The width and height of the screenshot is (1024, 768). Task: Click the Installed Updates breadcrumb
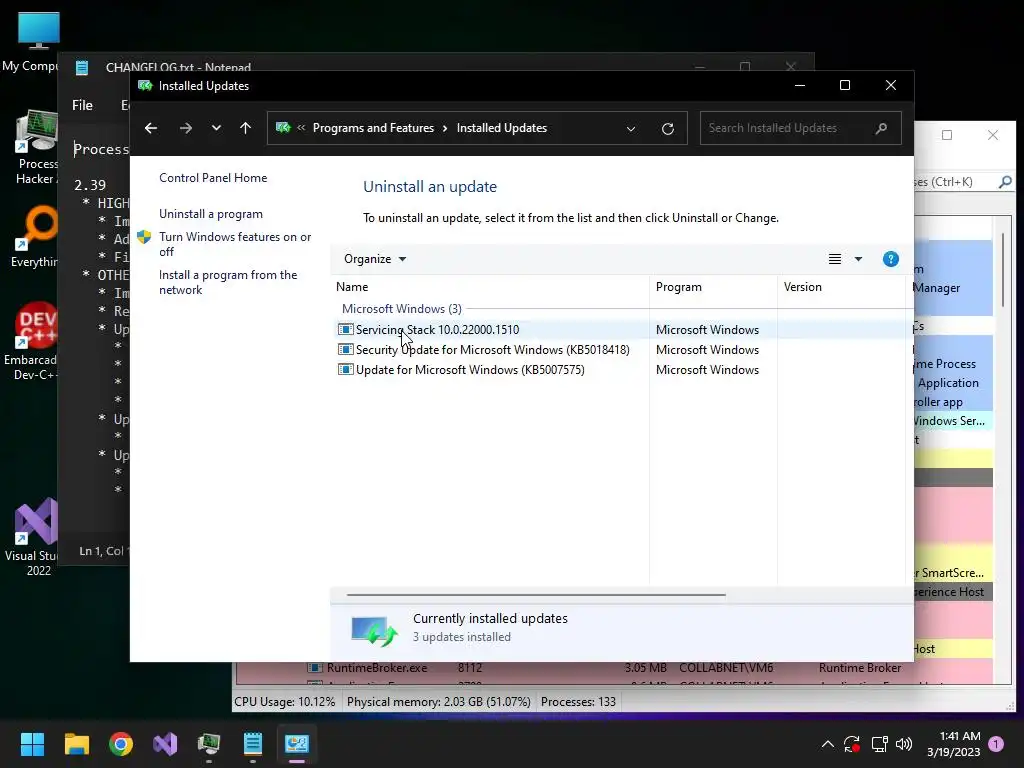(x=502, y=128)
